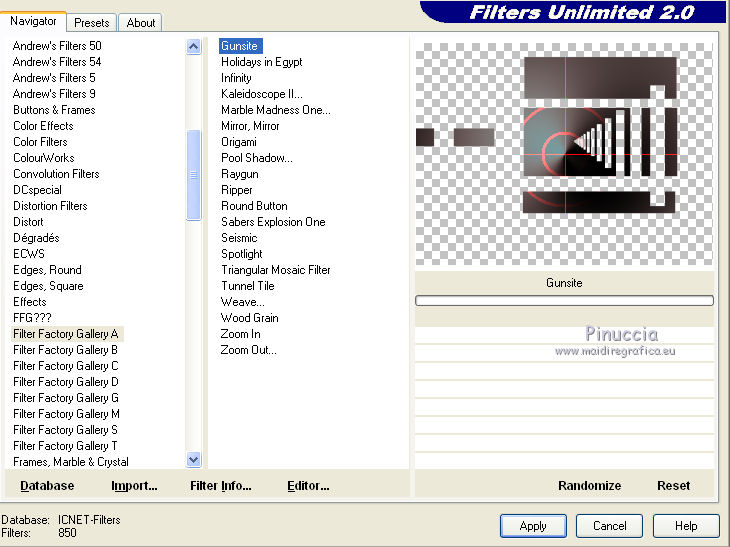Image resolution: width=730 pixels, height=547 pixels.
Task: Choose the Infinity filter
Action: tap(236, 78)
